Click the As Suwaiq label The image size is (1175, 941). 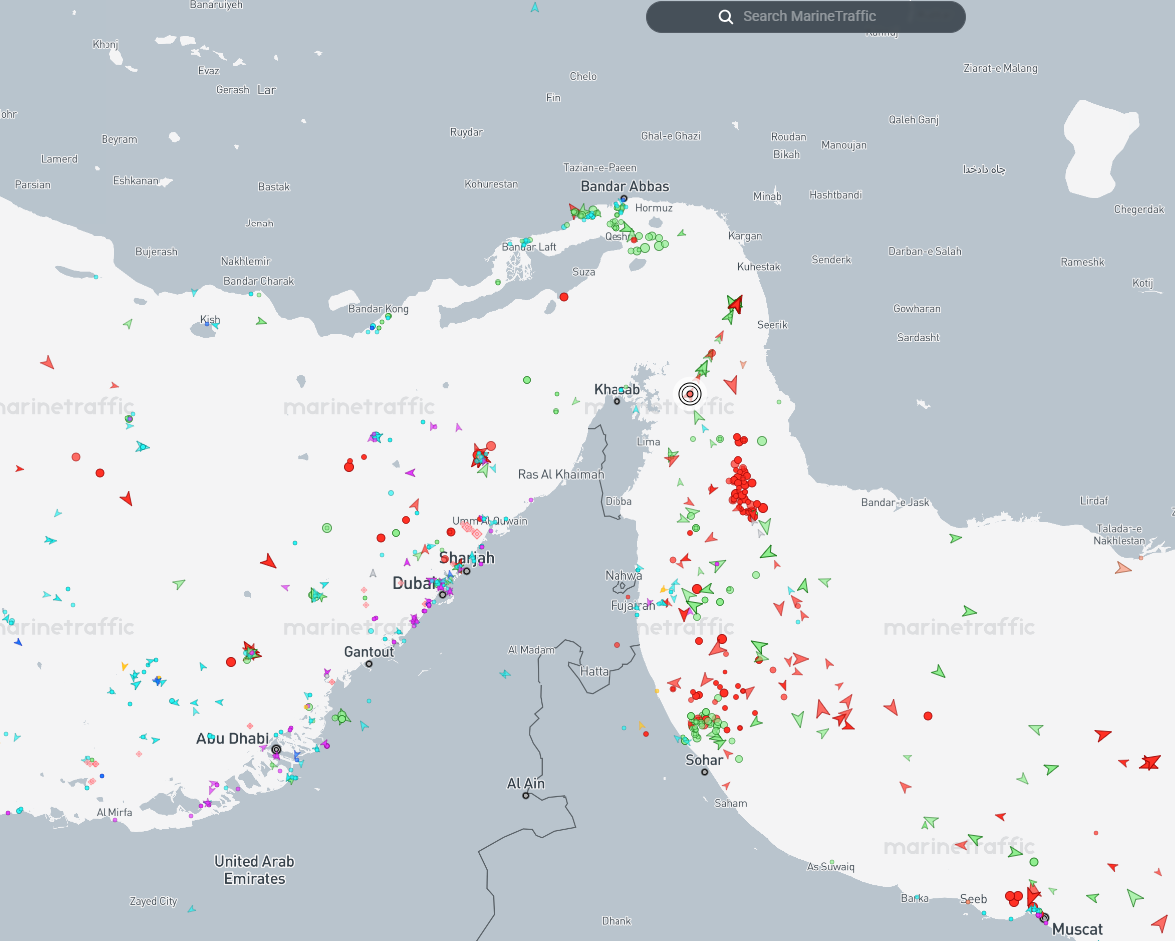point(830,867)
